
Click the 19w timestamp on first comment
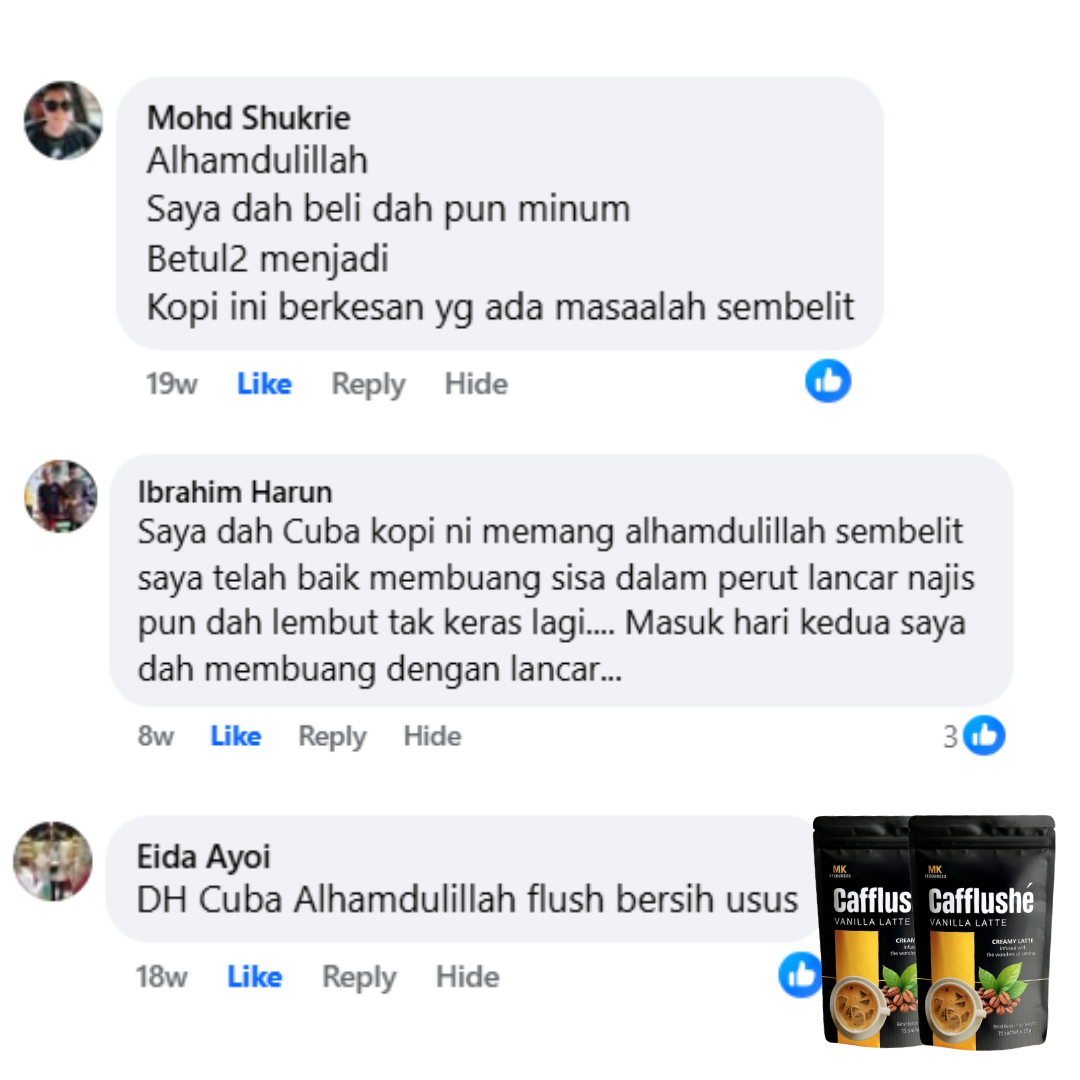172,384
